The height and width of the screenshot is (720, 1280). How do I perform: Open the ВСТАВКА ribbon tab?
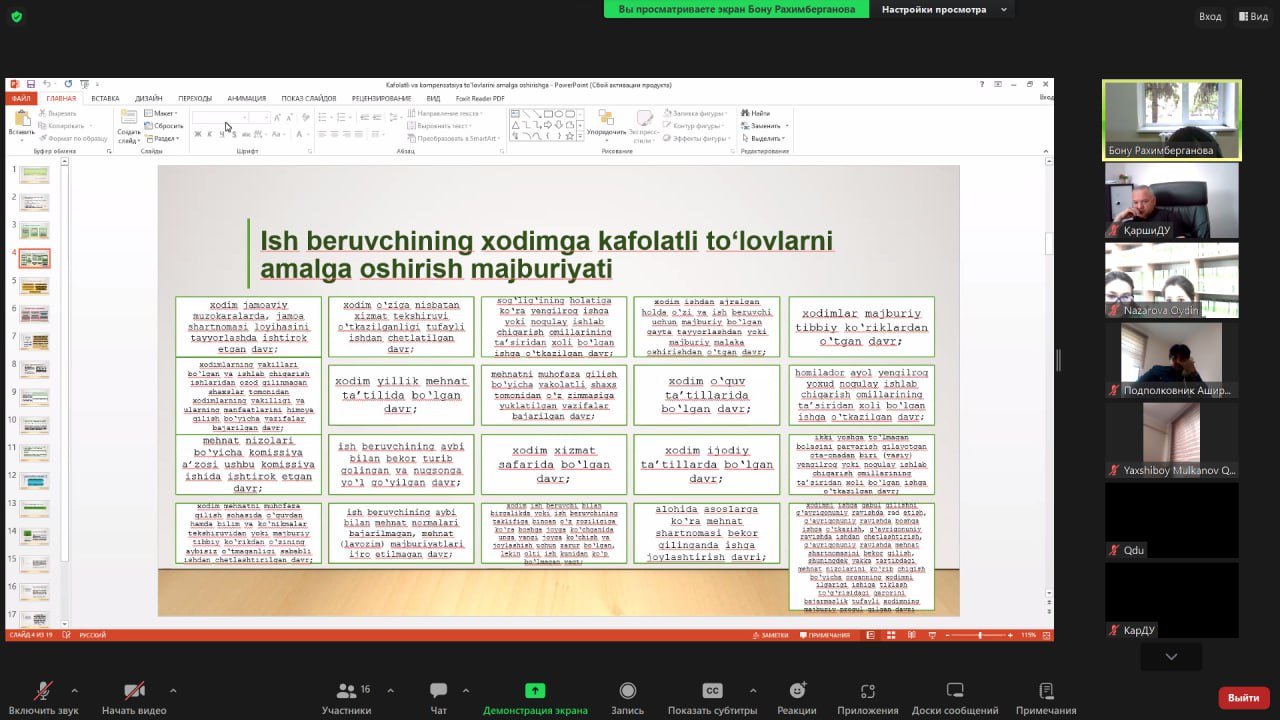105,98
